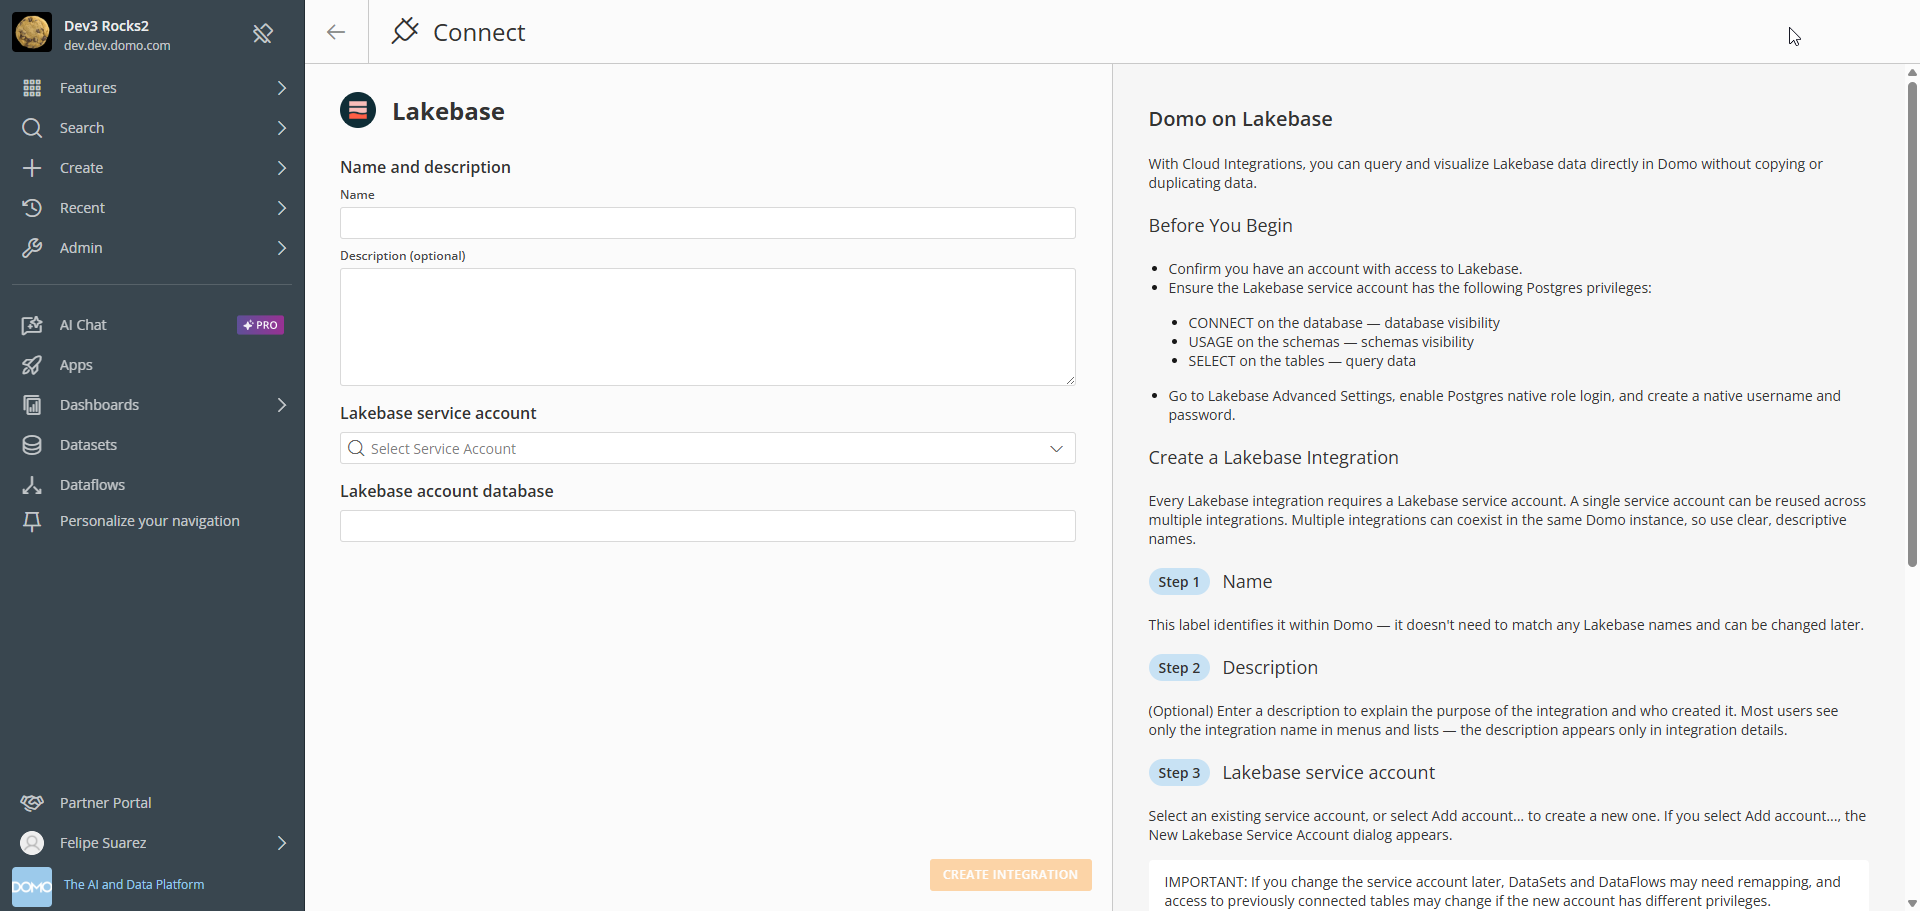The width and height of the screenshot is (1920, 911).
Task: Expand the Recent submenu chevron
Action: (281, 208)
